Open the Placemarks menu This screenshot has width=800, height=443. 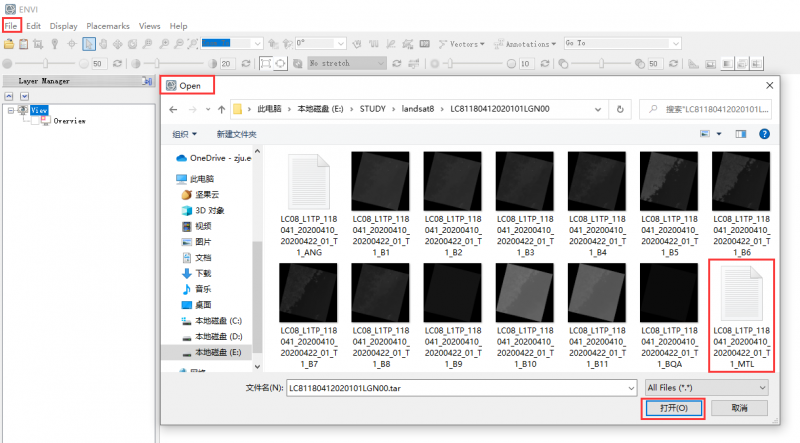click(x=108, y=25)
